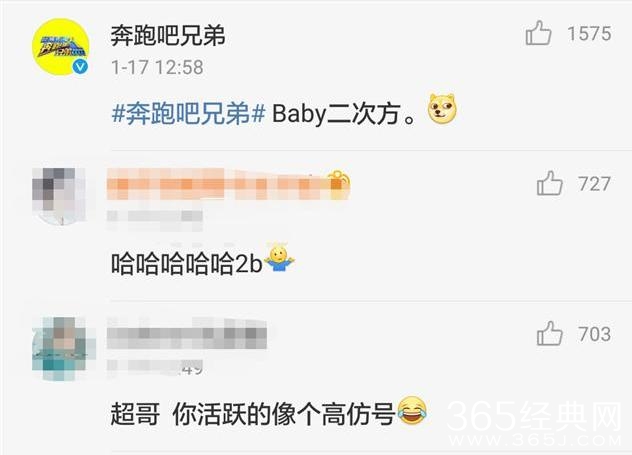Open the second commenter's blurred avatar
The height and width of the screenshot is (455, 632).
[59, 196]
